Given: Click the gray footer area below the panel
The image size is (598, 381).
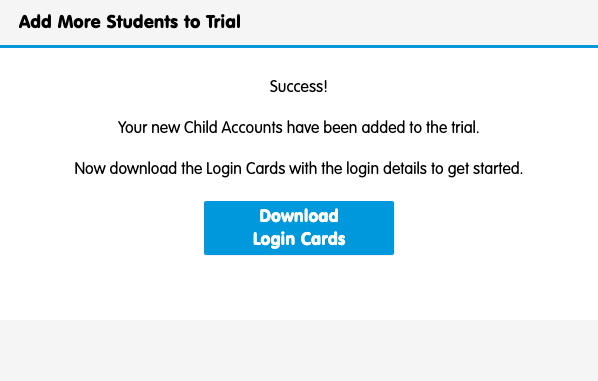Looking at the screenshot, I should click(x=299, y=350).
